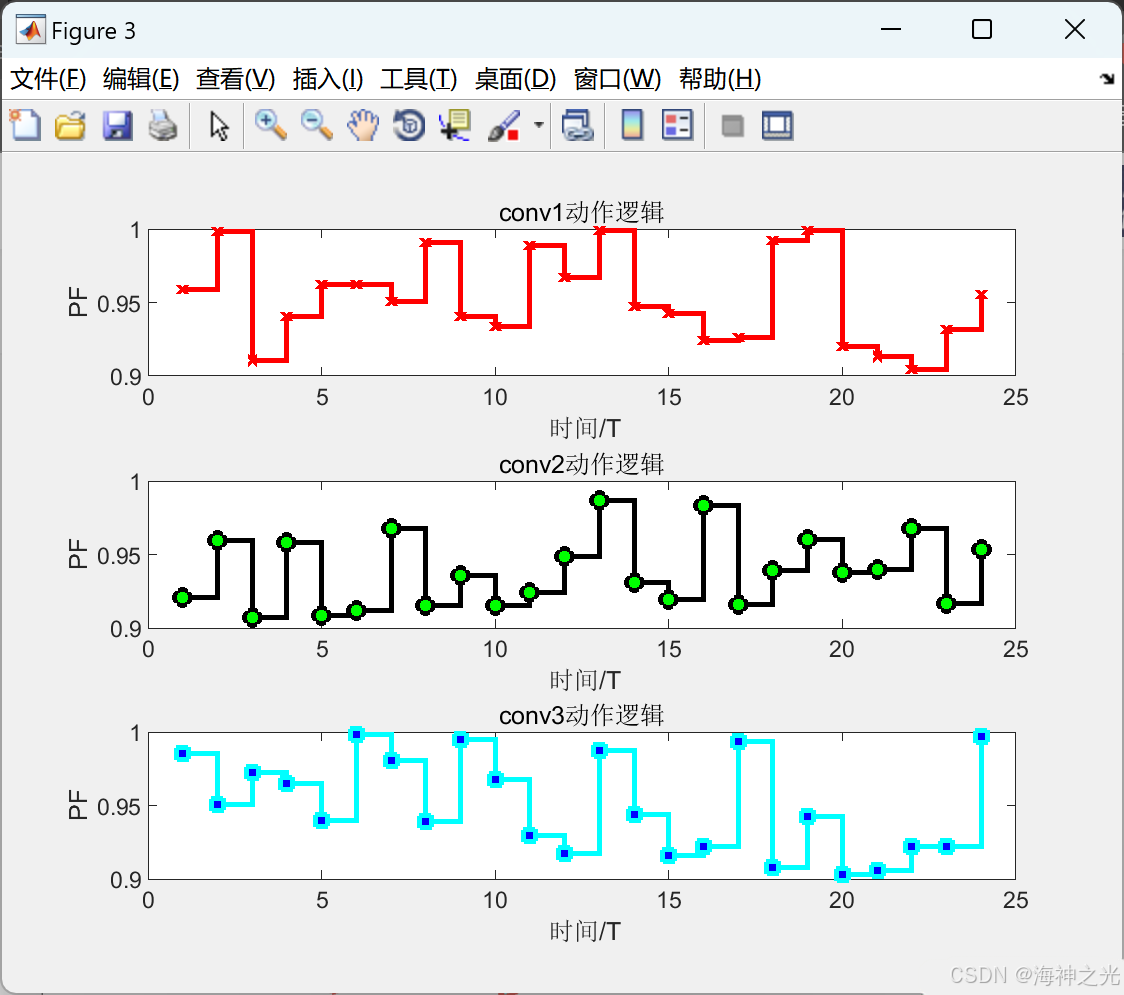Select the Edit Plot arrow tool
The height and width of the screenshot is (995, 1124).
pos(219,126)
